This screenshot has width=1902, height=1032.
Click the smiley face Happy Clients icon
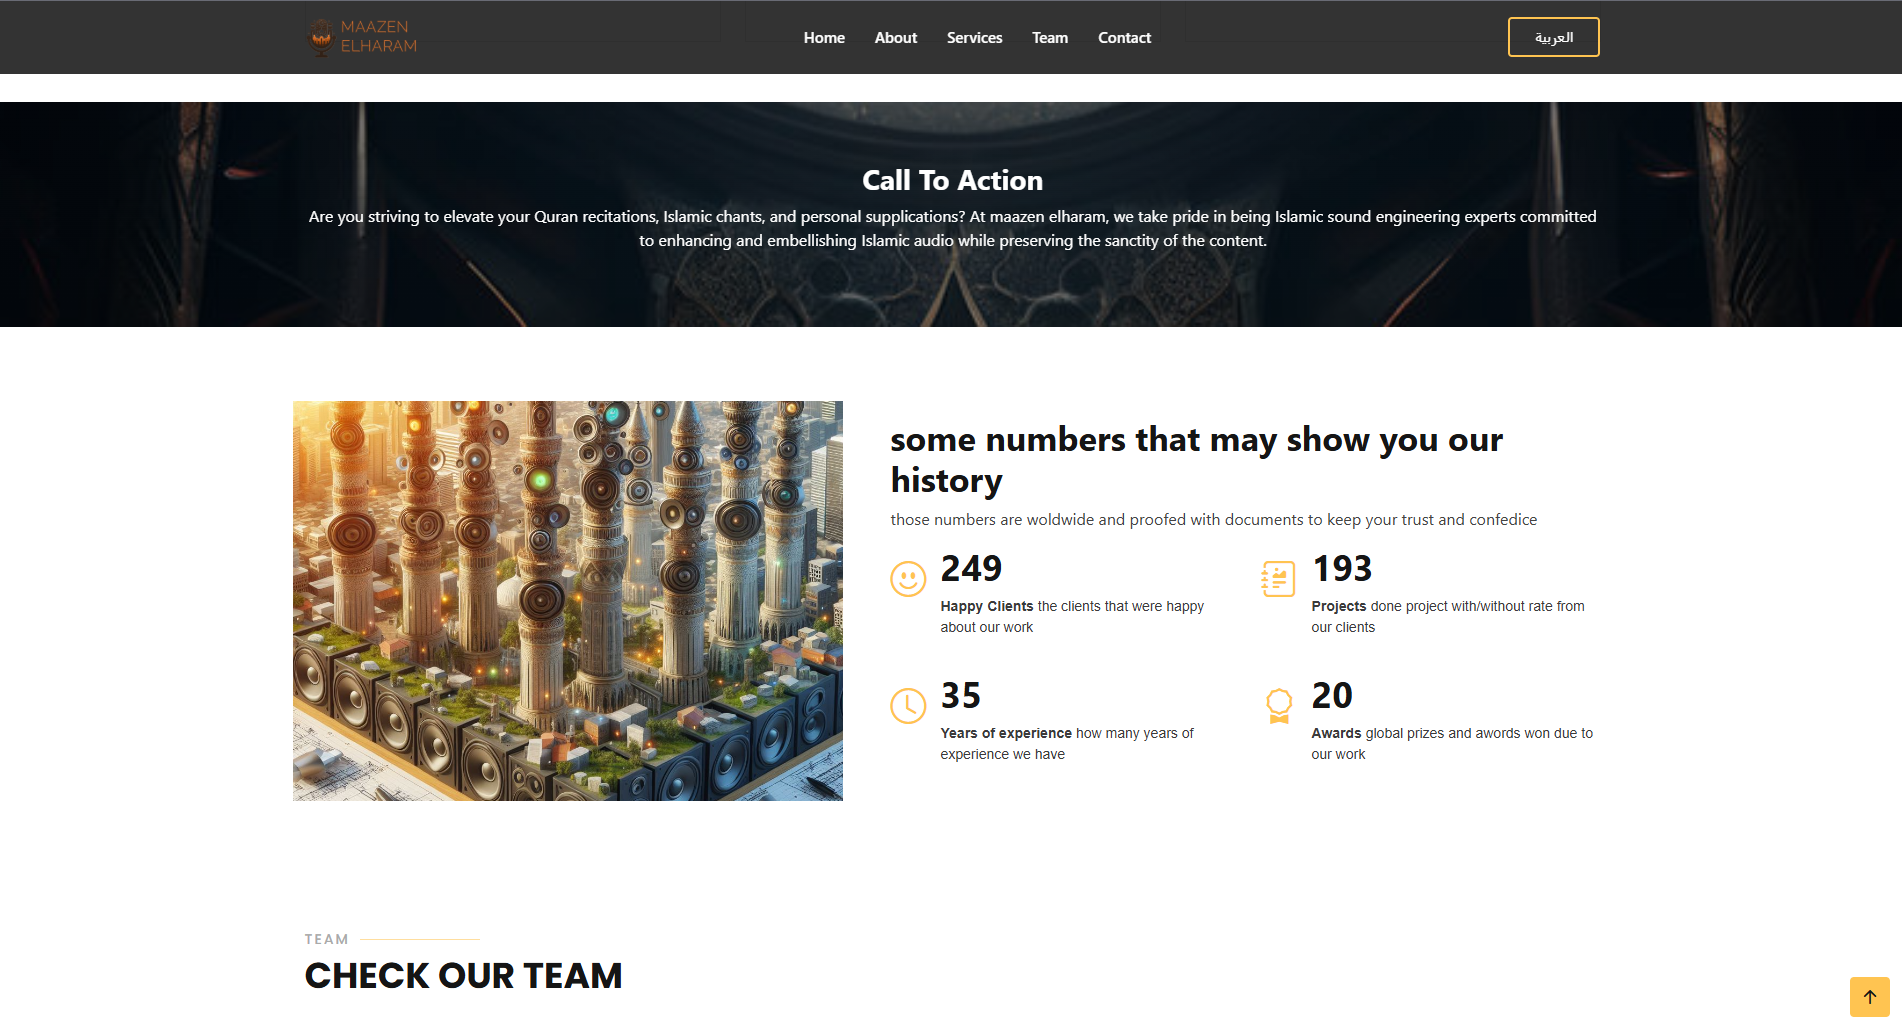click(908, 579)
